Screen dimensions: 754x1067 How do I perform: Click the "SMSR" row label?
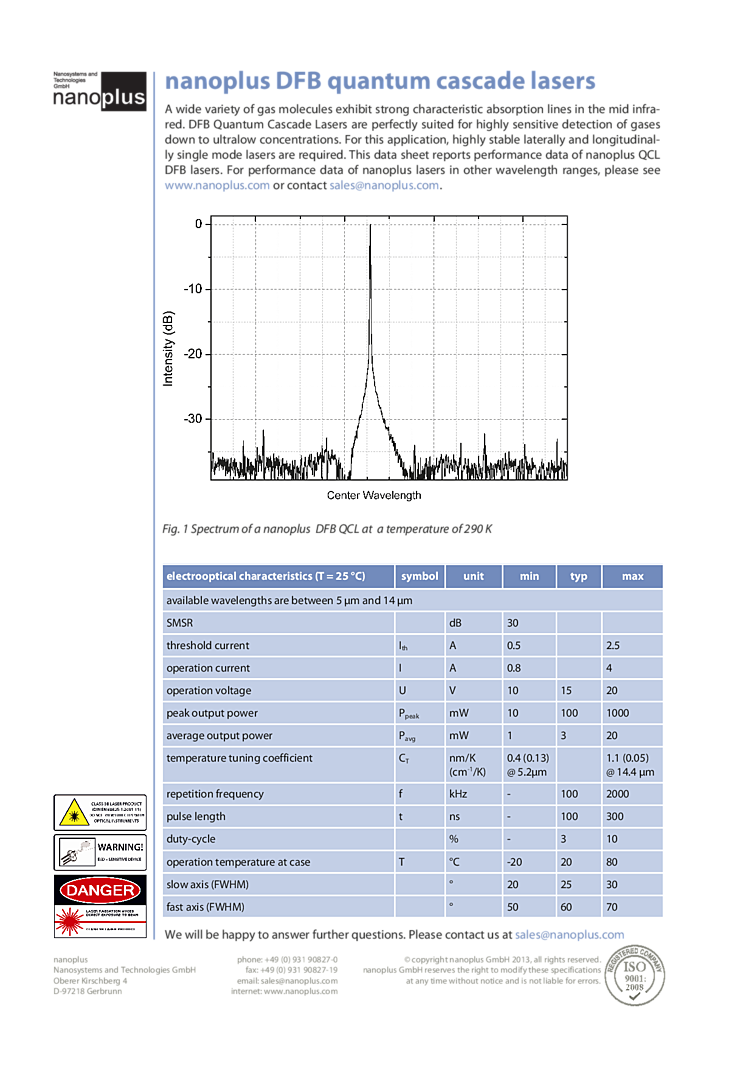tap(180, 623)
